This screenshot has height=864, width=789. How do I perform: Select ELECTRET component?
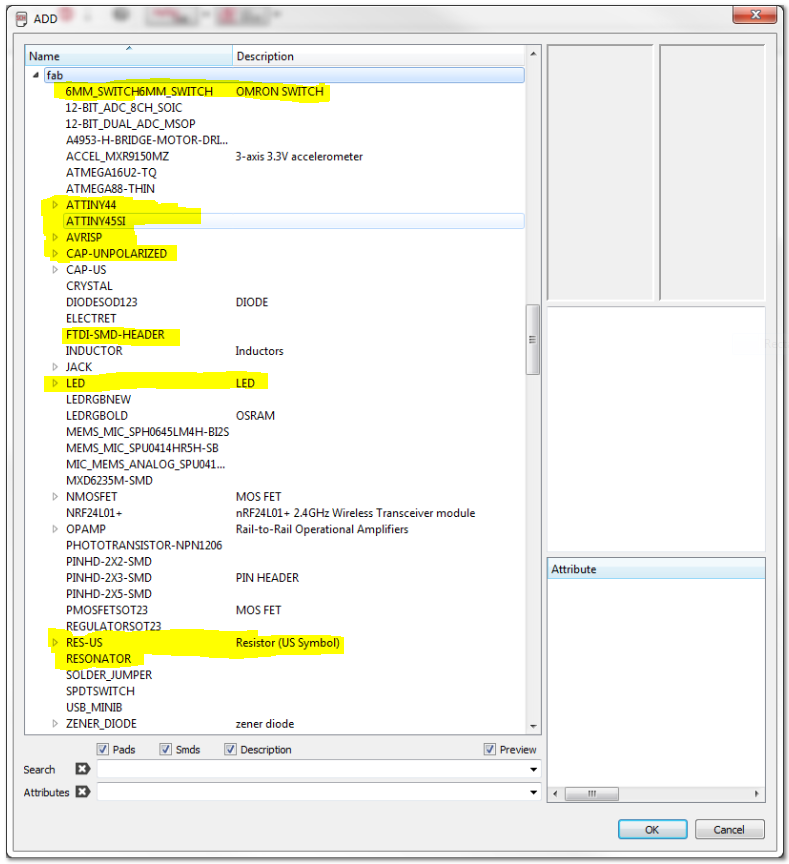(x=91, y=318)
